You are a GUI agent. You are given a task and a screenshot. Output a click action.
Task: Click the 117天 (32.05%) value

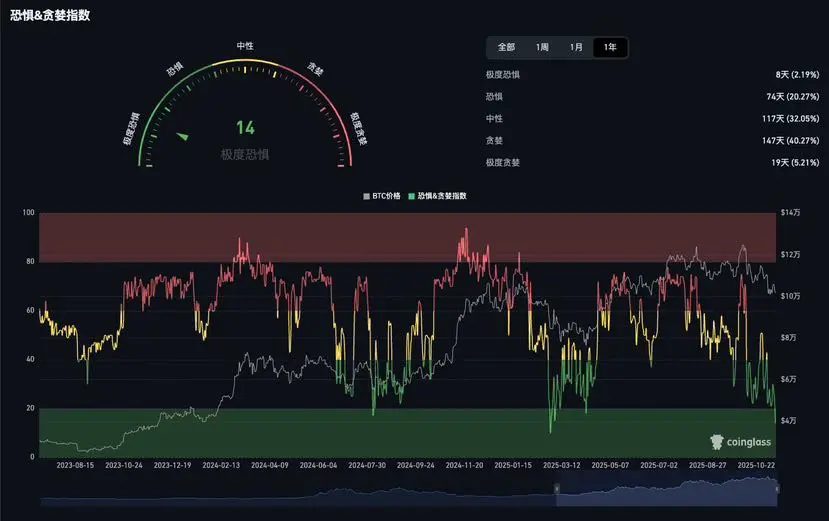point(790,118)
